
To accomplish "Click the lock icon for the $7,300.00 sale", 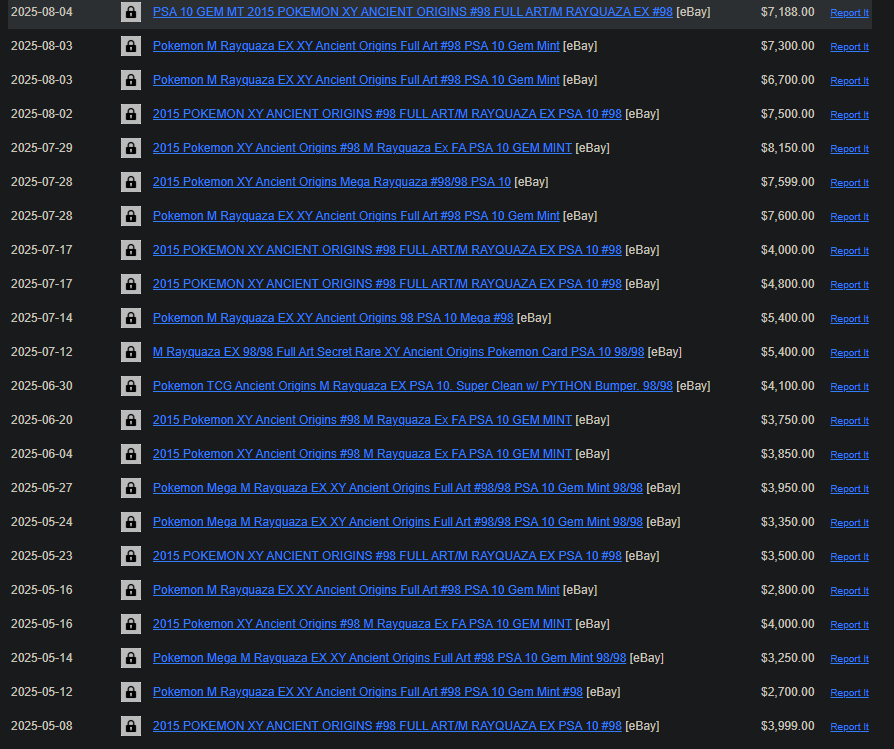I will (131, 46).
